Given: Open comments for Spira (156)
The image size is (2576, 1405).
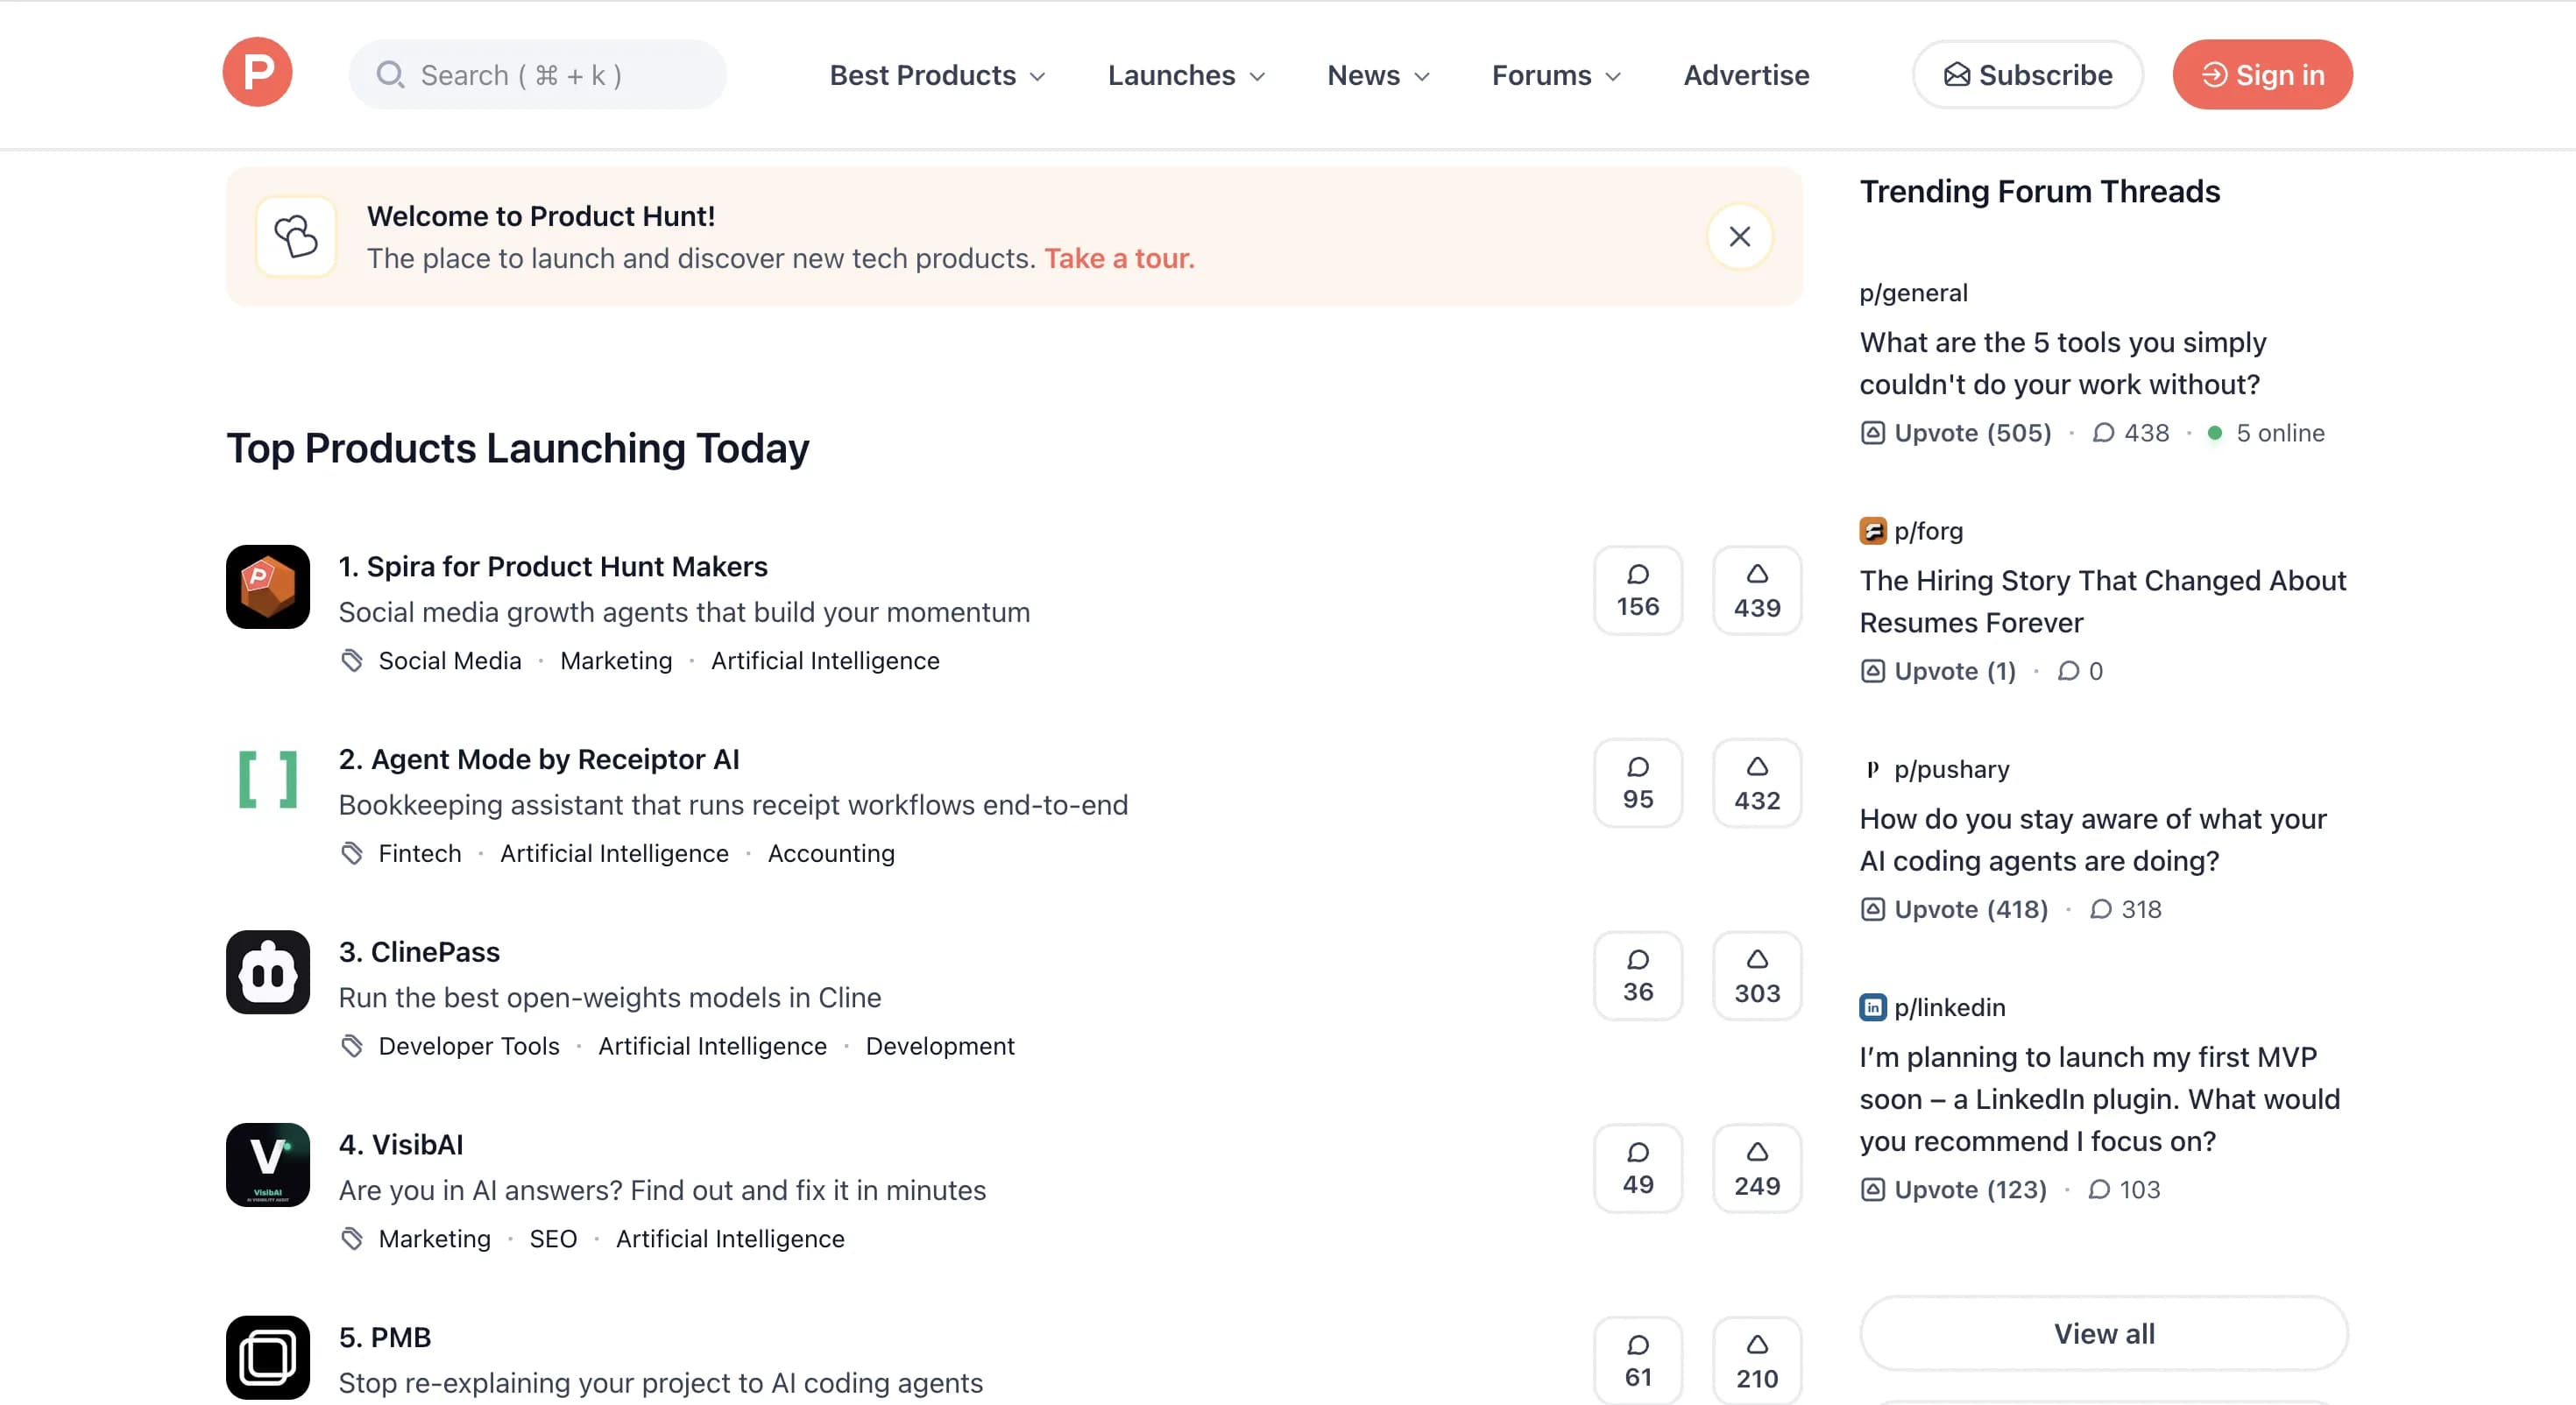Looking at the screenshot, I should point(1637,590).
